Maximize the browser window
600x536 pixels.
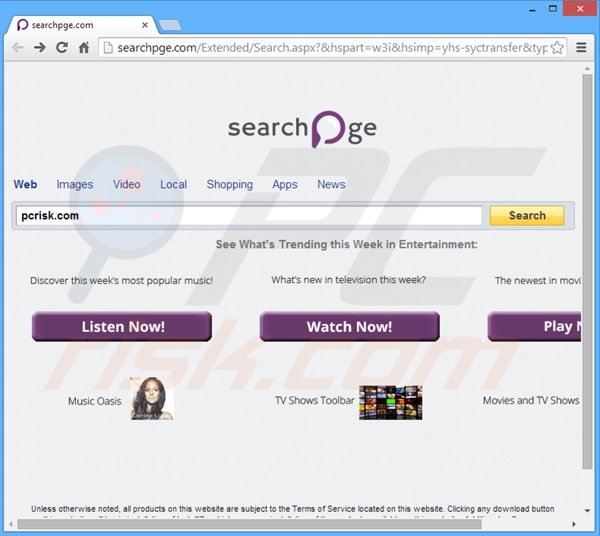553,8
